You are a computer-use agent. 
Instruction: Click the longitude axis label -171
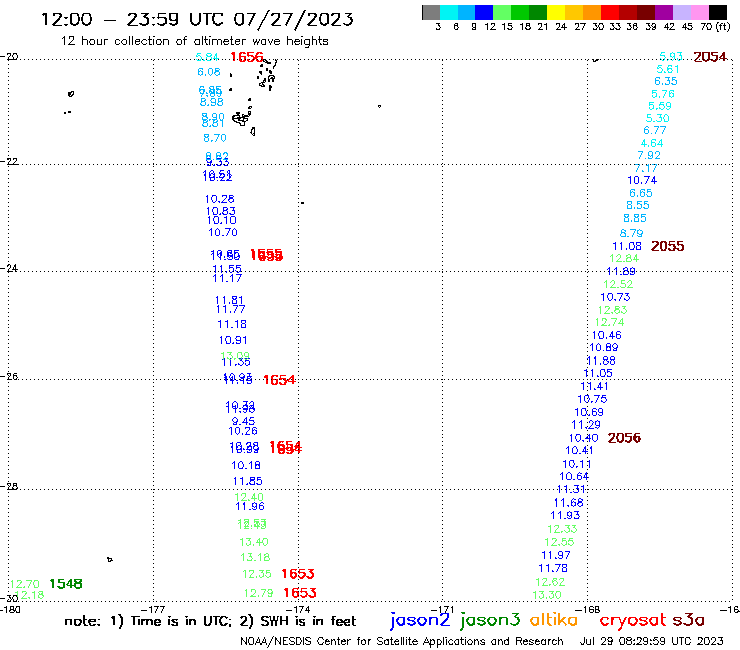point(444,609)
